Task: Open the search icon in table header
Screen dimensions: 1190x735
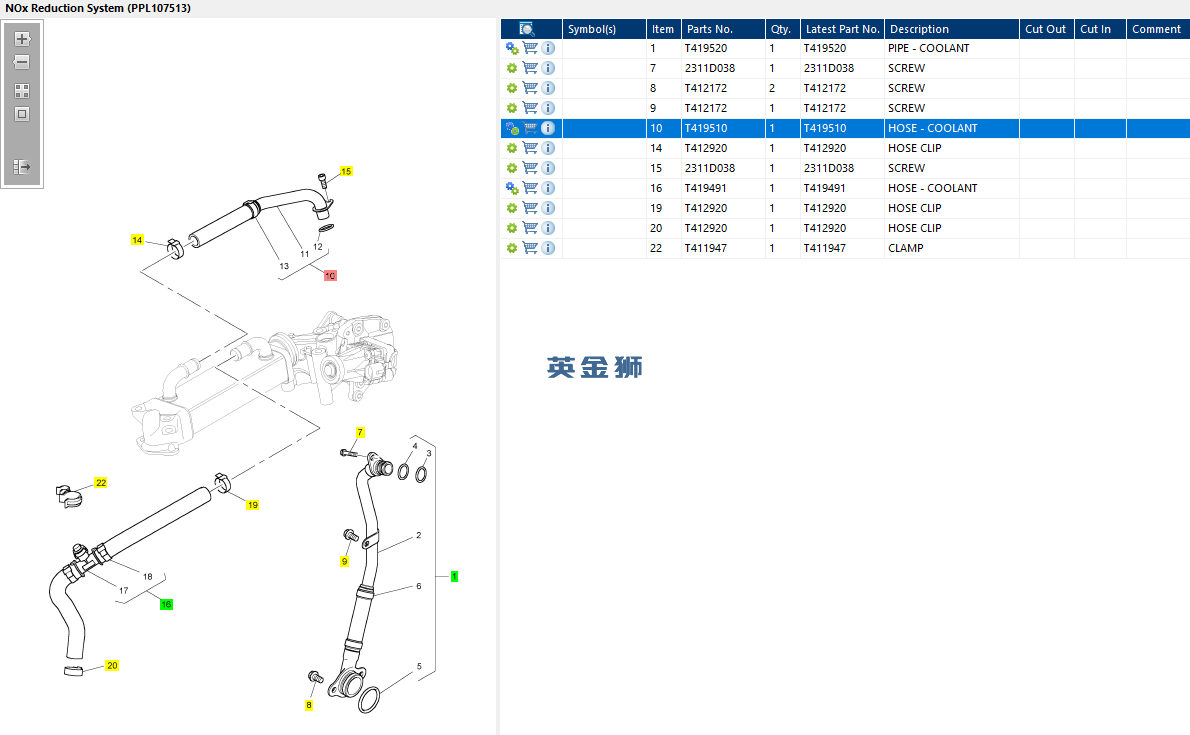Action: coord(527,29)
